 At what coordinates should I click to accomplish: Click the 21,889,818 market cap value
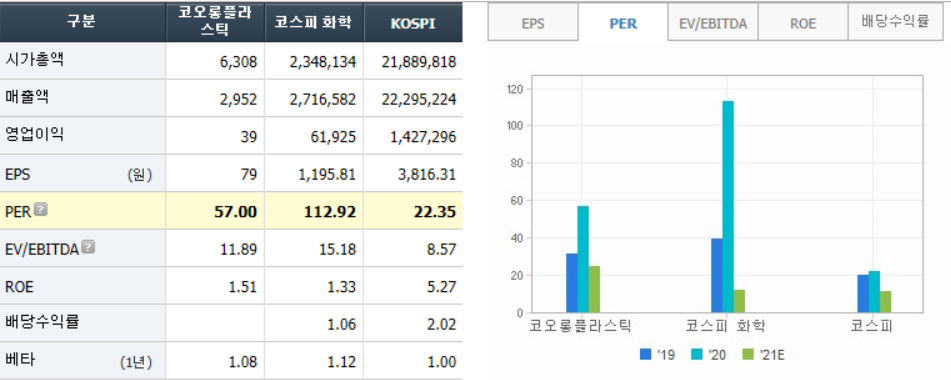coord(419,61)
